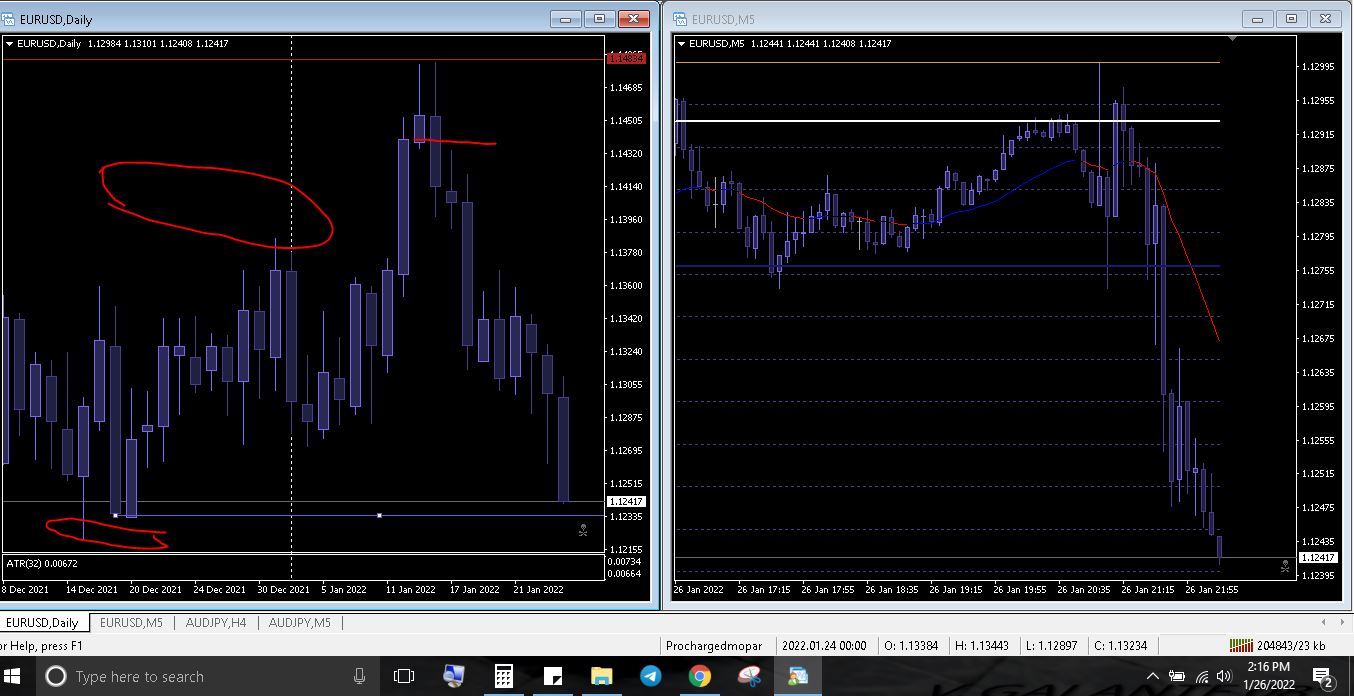This screenshot has width=1354, height=696.
Task: Open the EURUSD,M5 chart tab
Action: pos(131,623)
